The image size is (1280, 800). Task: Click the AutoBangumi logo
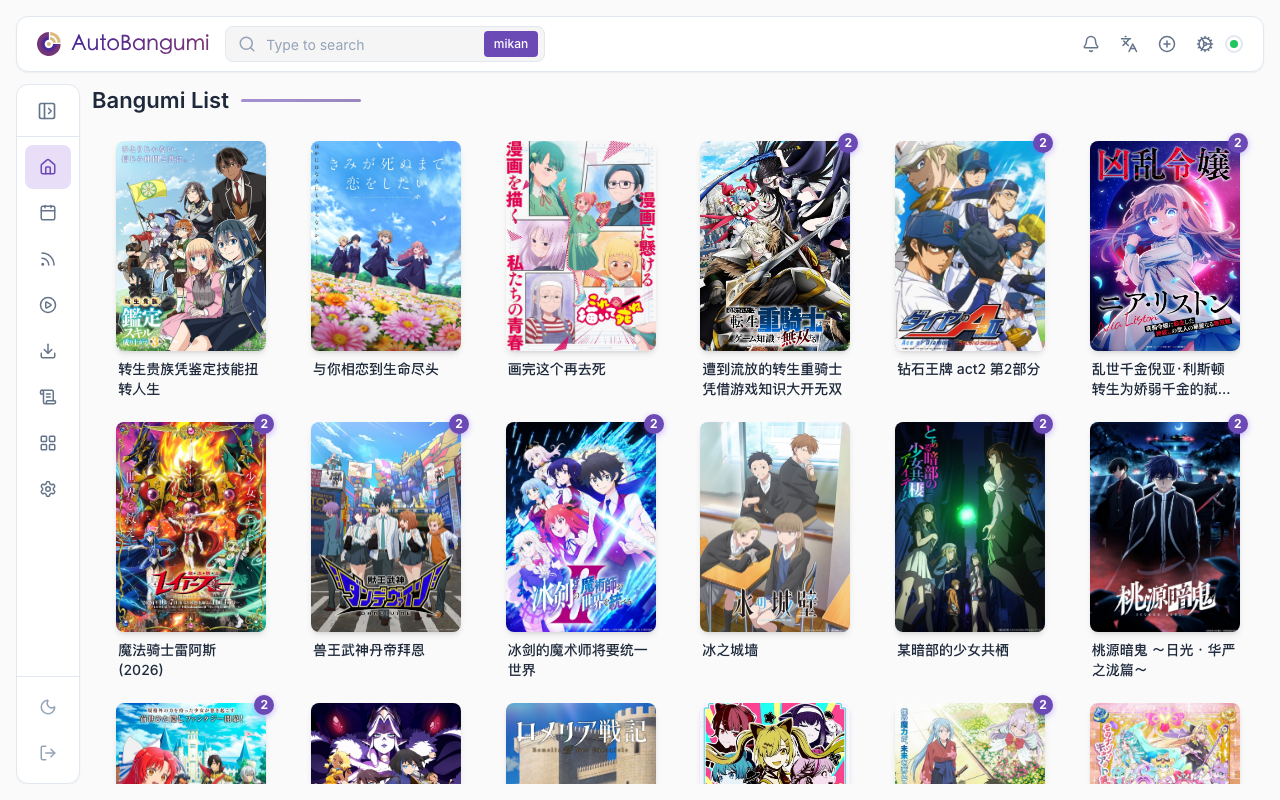point(122,44)
